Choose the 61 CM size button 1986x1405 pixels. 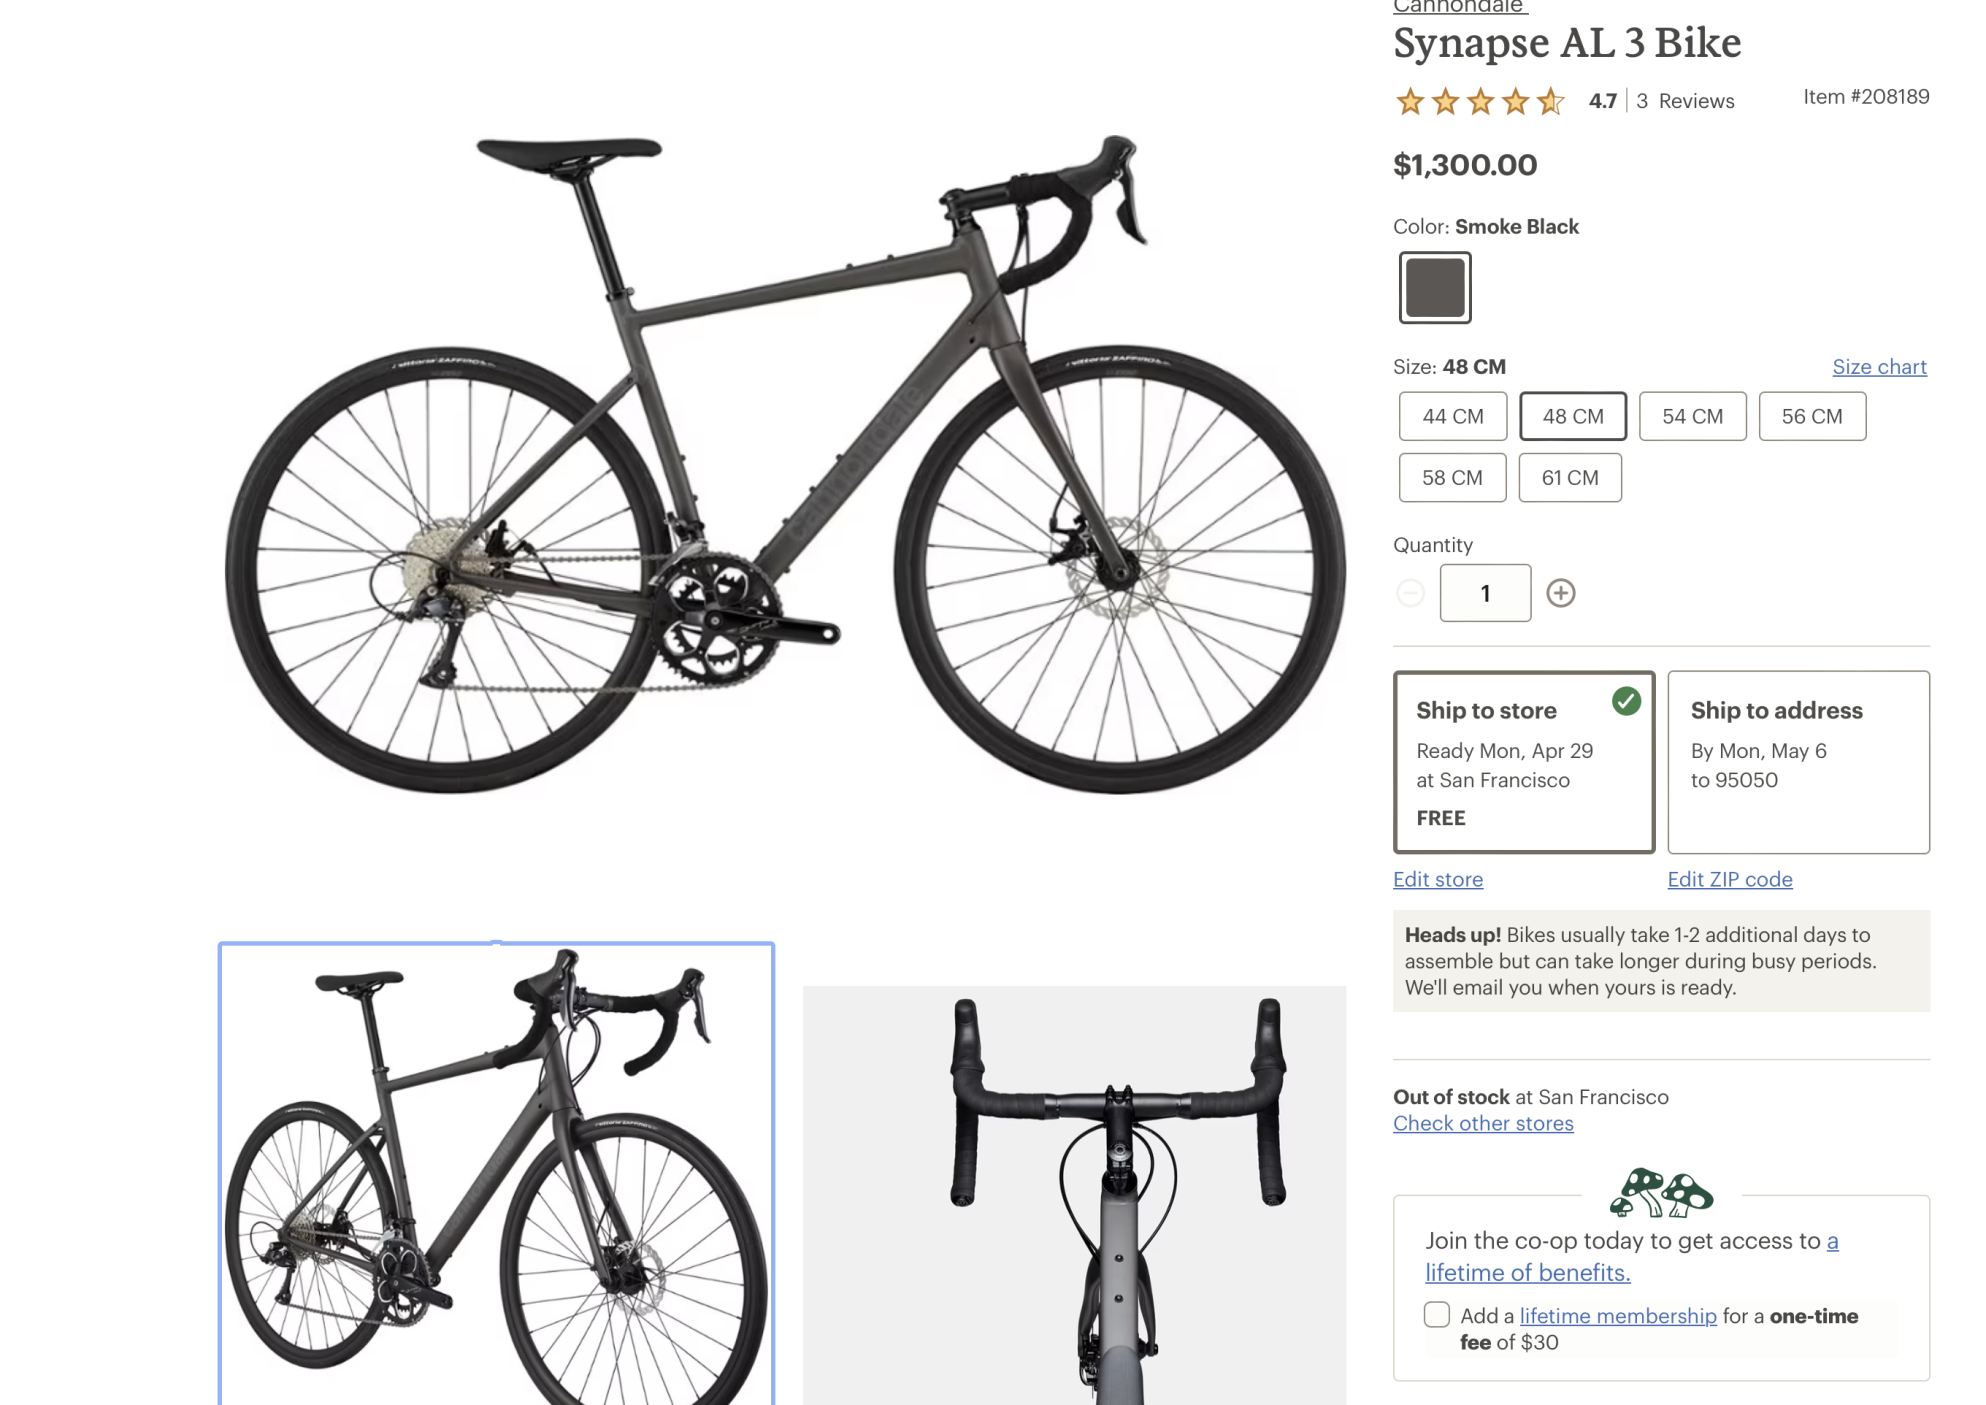(x=1569, y=478)
